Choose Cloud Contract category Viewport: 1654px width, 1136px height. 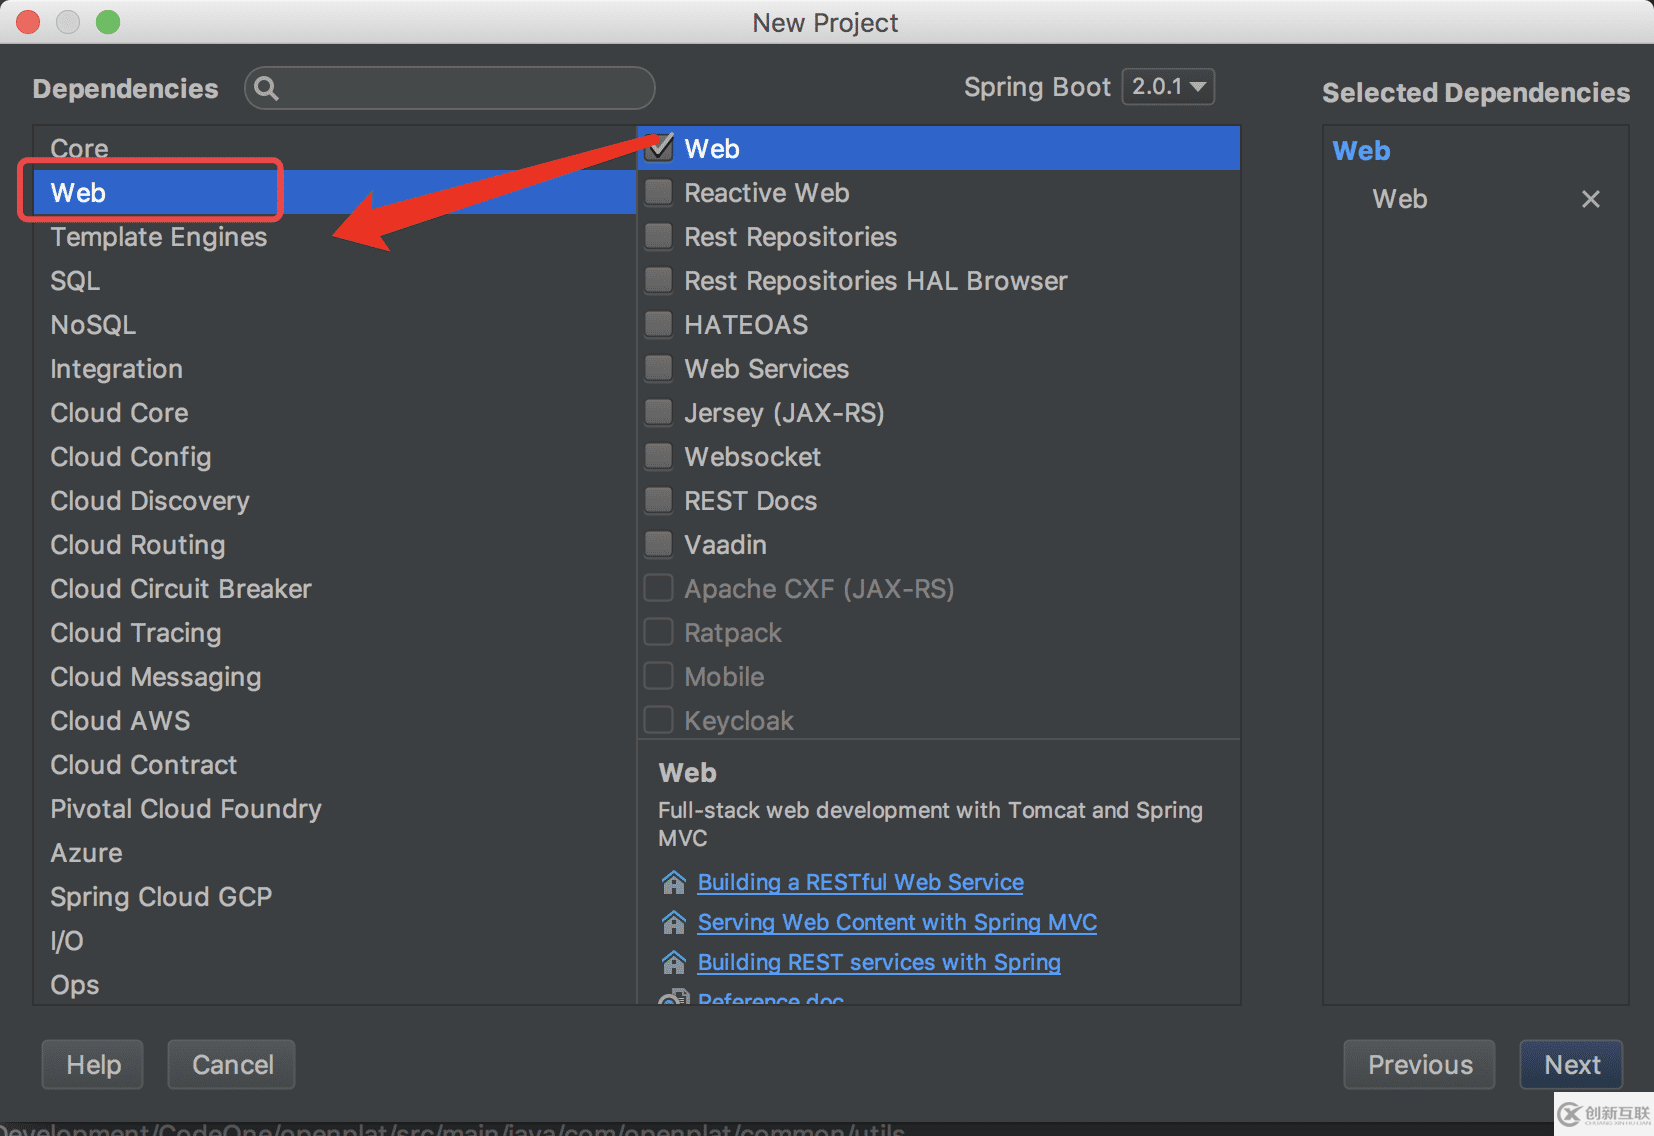(335, 764)
